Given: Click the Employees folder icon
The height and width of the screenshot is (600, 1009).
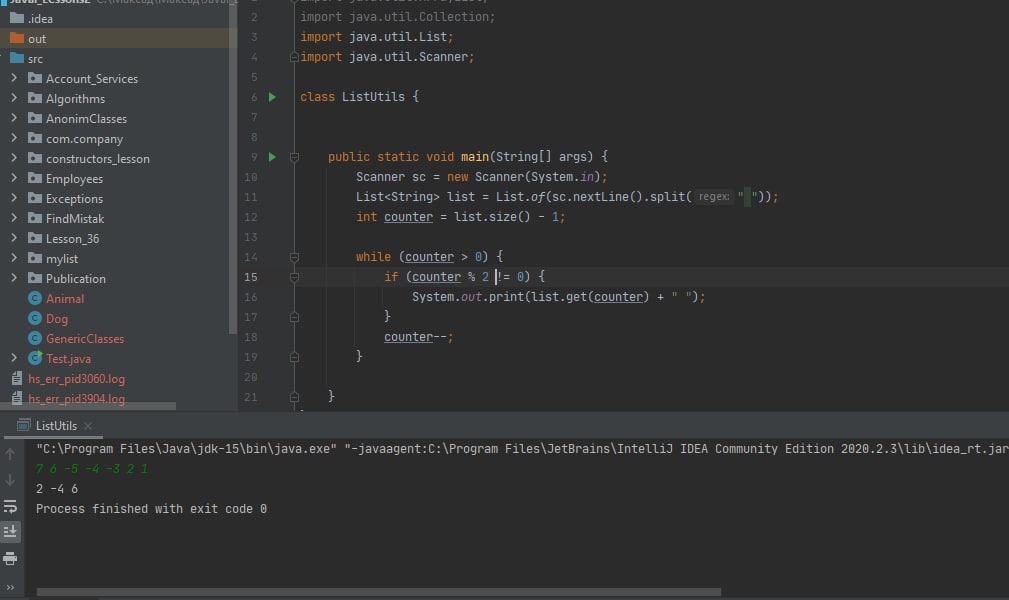Looking at the screenshot, I should click(35, 178).
